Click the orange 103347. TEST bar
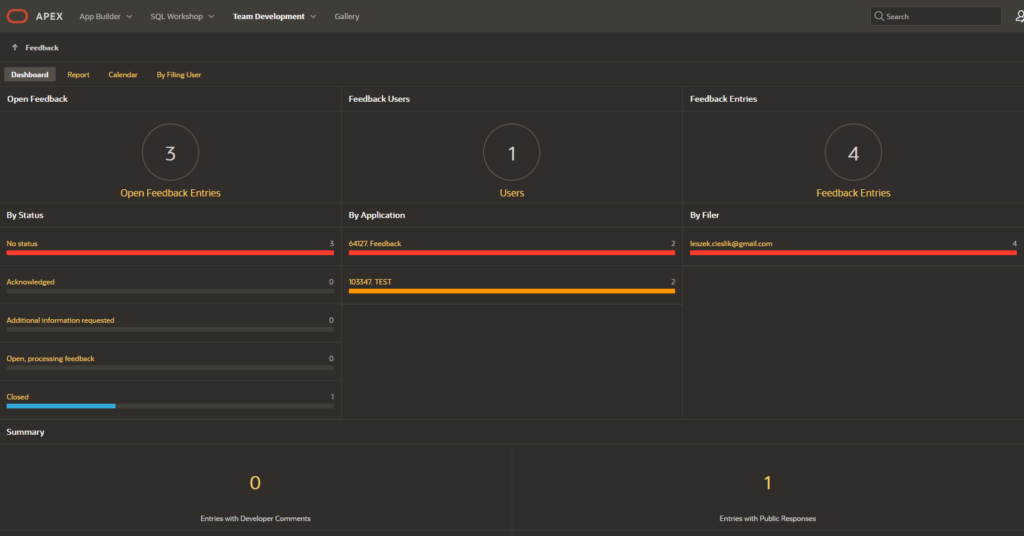This screenshot has width=1024, height=536. (x=511, y=291)
